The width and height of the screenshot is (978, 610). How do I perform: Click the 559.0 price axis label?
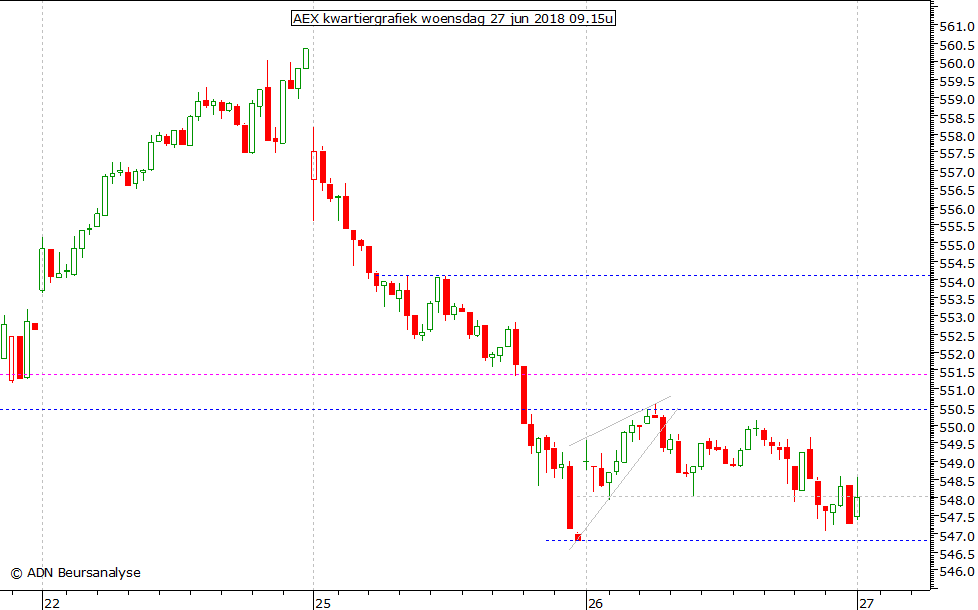(957, 100)
